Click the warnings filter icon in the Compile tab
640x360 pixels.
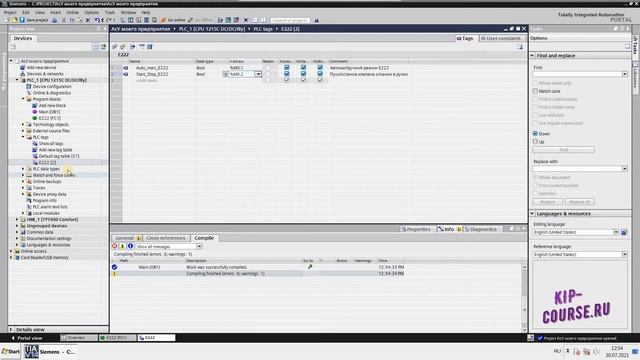pyautogui.click(x=122, y=246)
